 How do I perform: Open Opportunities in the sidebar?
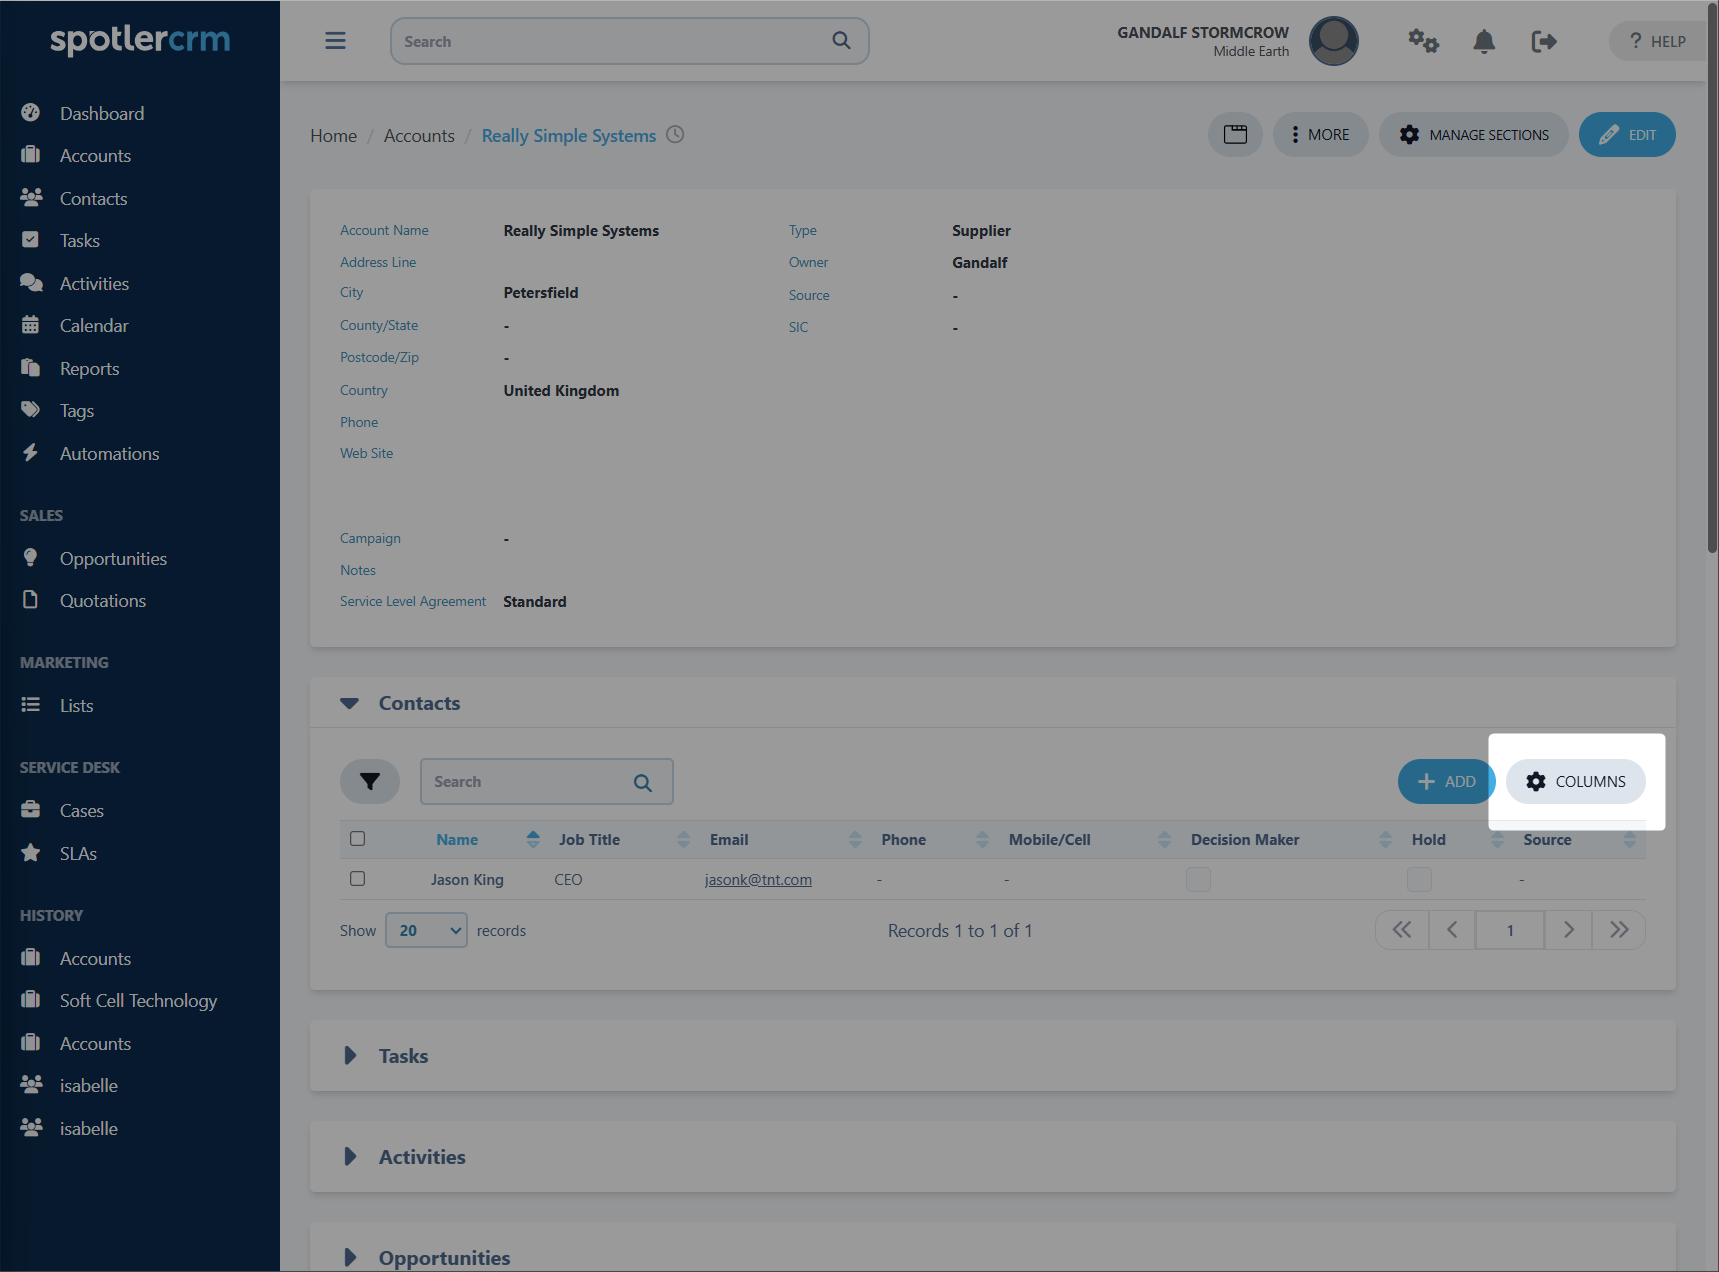pyautogui.click(x=113, y=559)
